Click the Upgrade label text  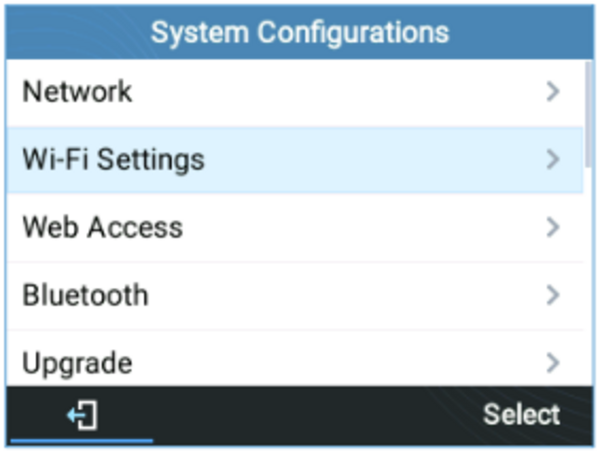(77, 364)
